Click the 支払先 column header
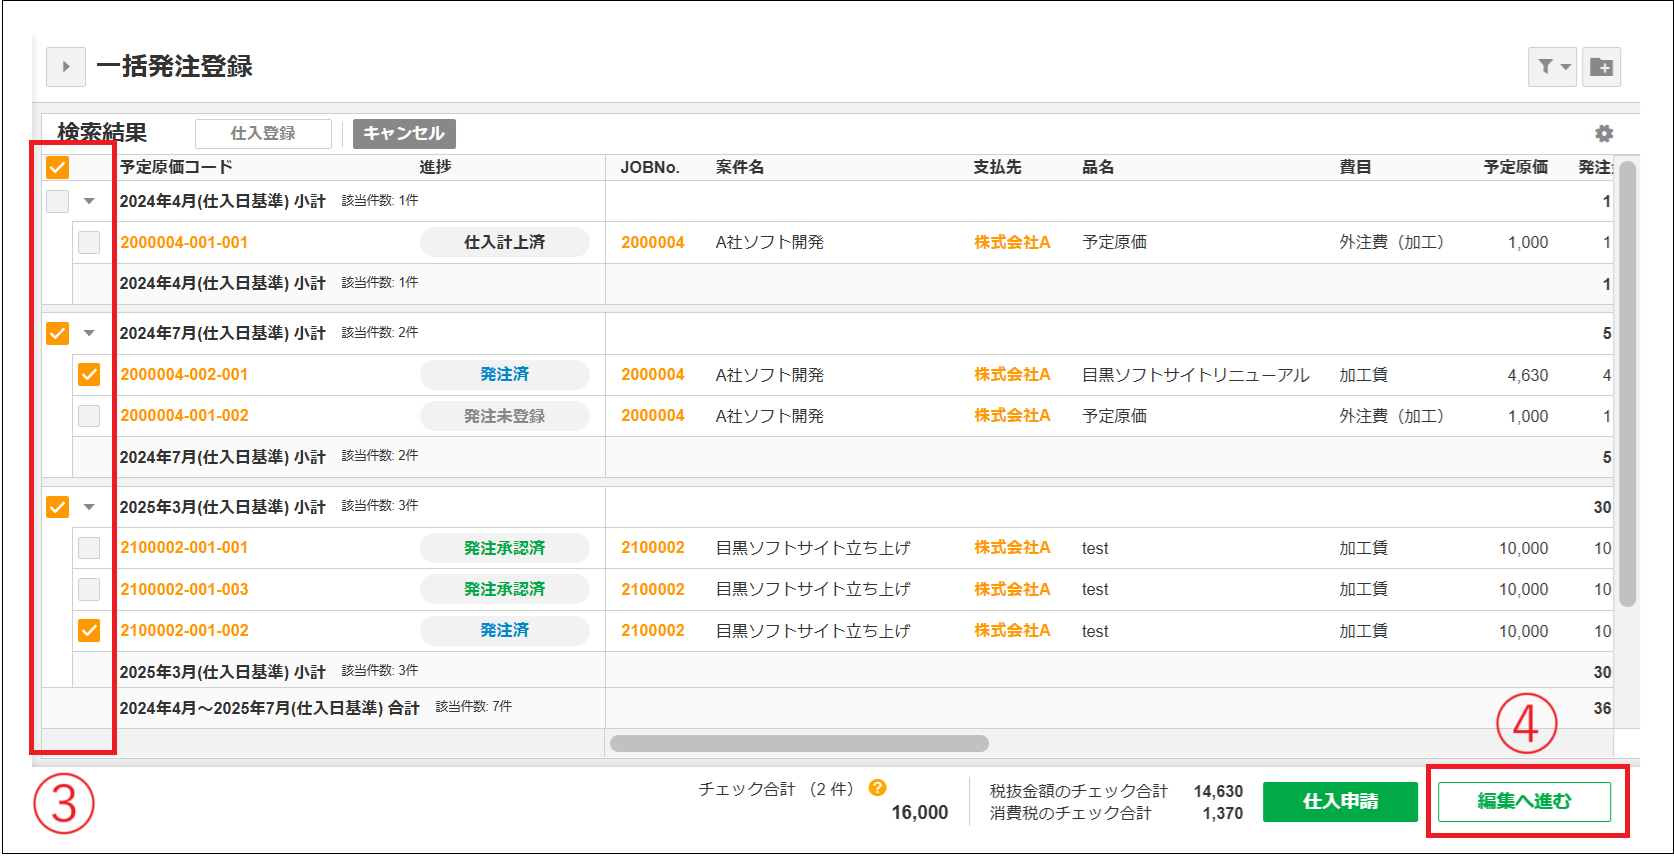Image resolution: width=1674 pixels, height=856 pixels. point(997,167)
